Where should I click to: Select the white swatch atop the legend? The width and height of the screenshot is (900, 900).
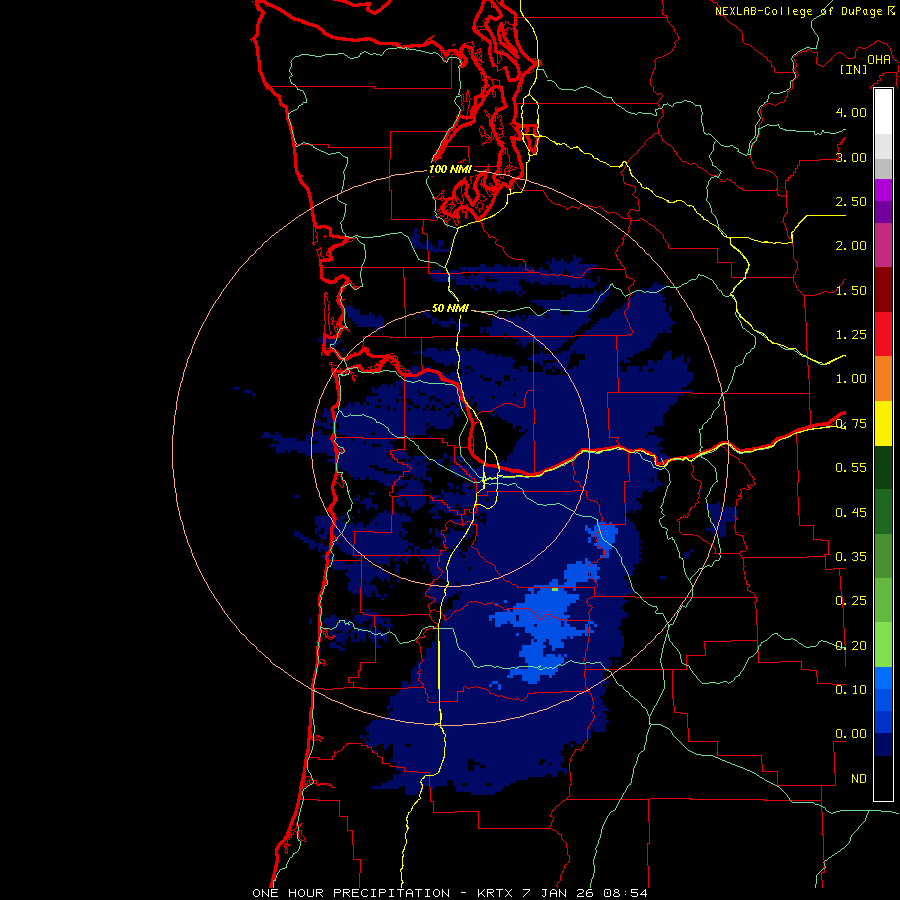tap(883, 112)
